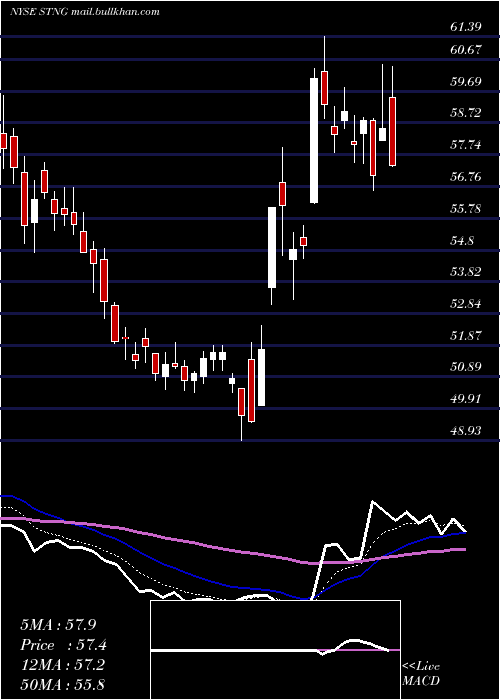500x700 pixels.
Task: Click the last red candlestick on the right
Action: point(392,132)
